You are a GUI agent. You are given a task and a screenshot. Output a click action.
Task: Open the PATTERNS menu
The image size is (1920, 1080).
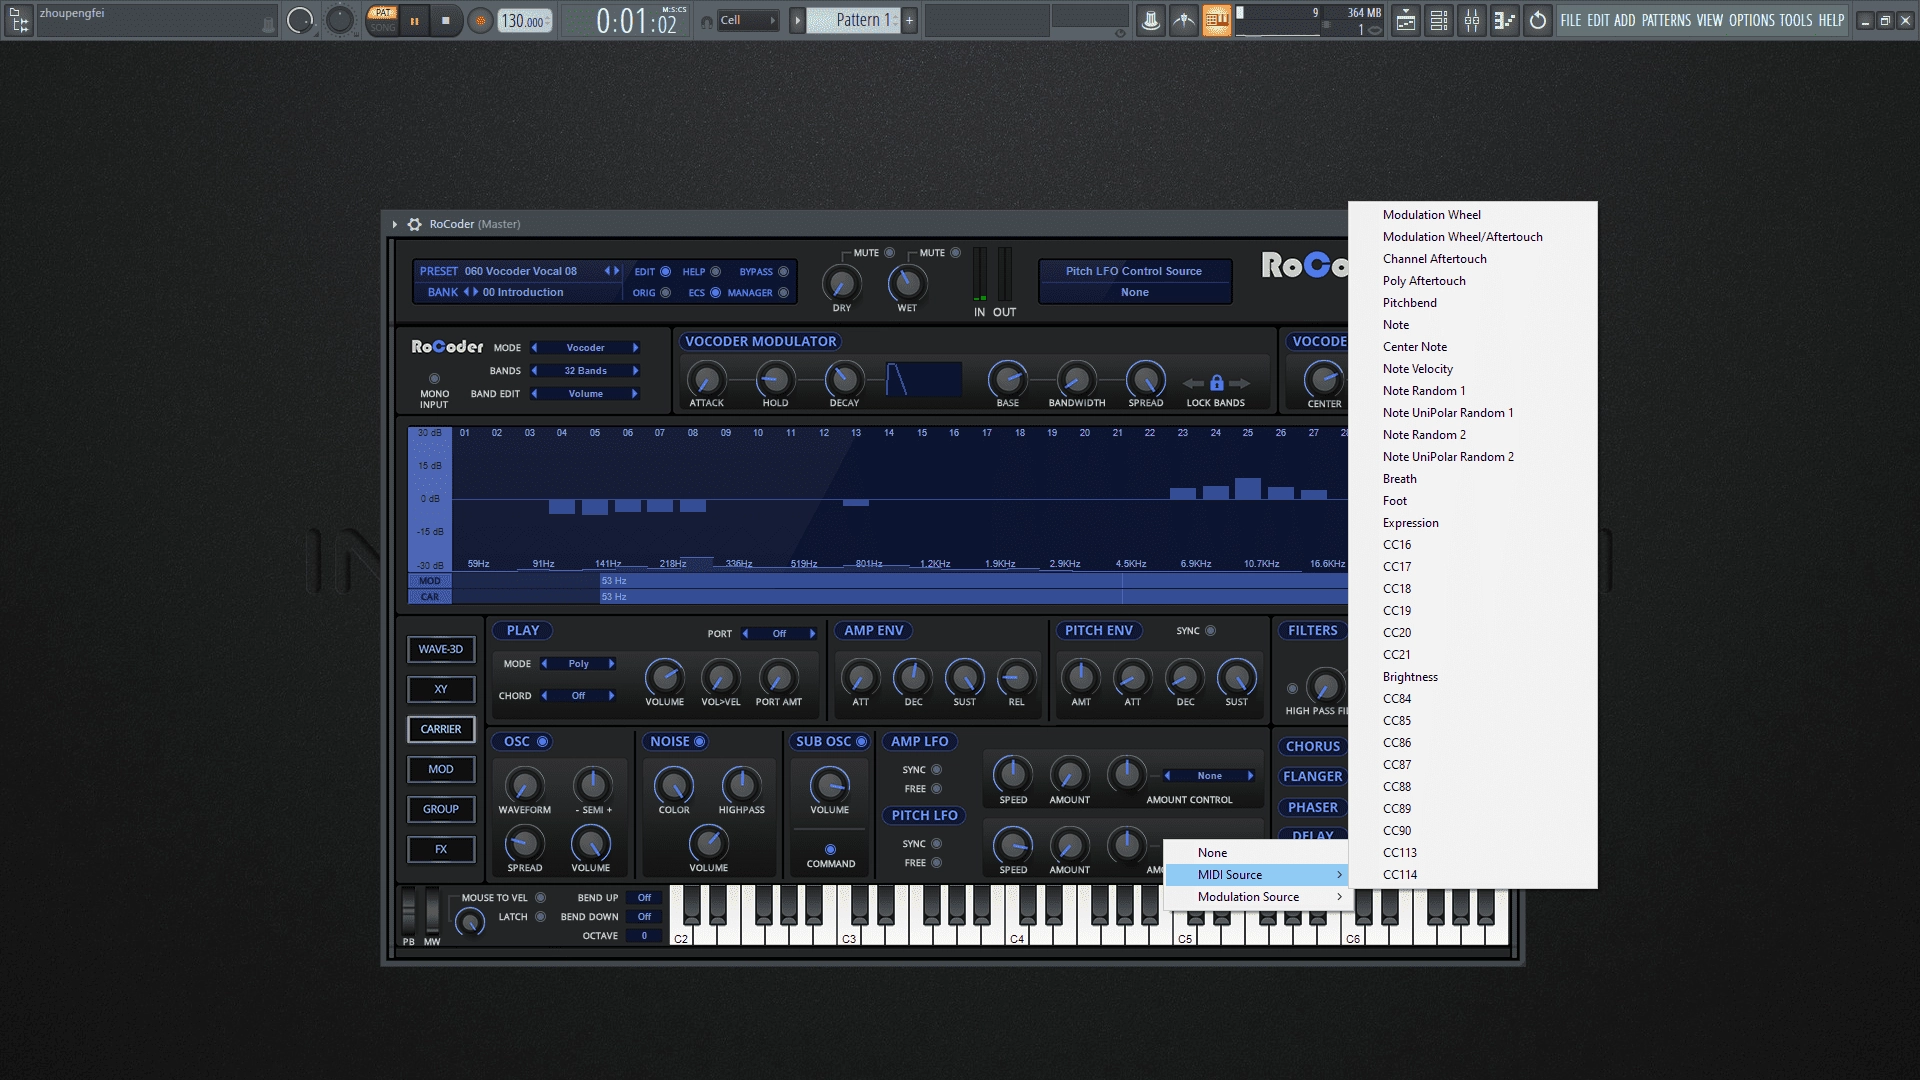pos(1666,20)
